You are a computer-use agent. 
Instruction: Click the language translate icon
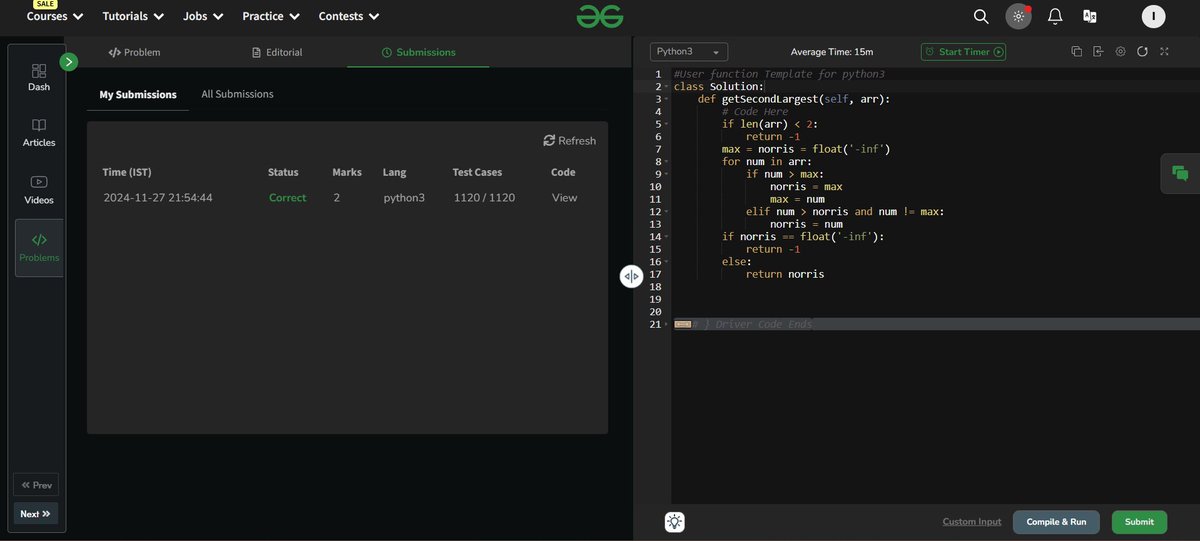click(x=1090, y=16)
